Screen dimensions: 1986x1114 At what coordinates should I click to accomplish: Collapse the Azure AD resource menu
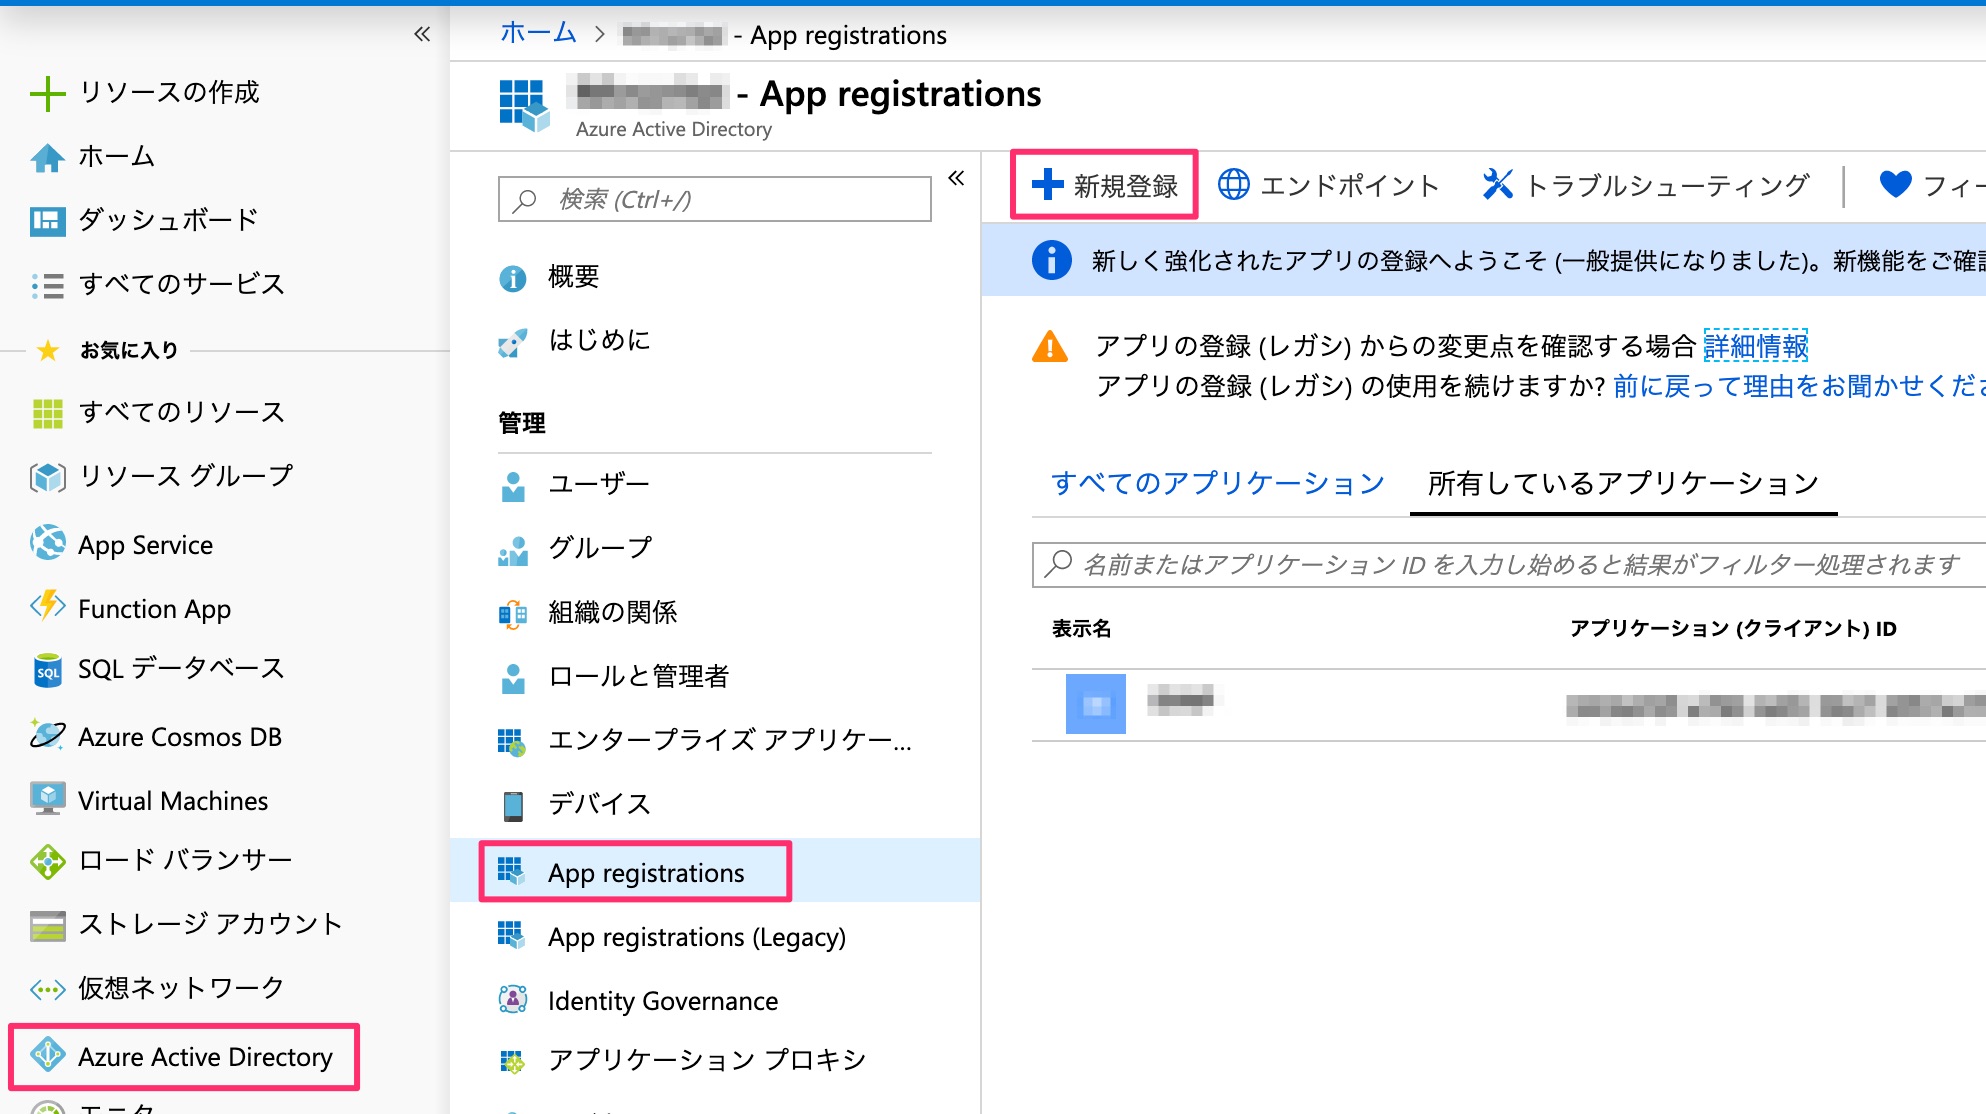(956, 178)
